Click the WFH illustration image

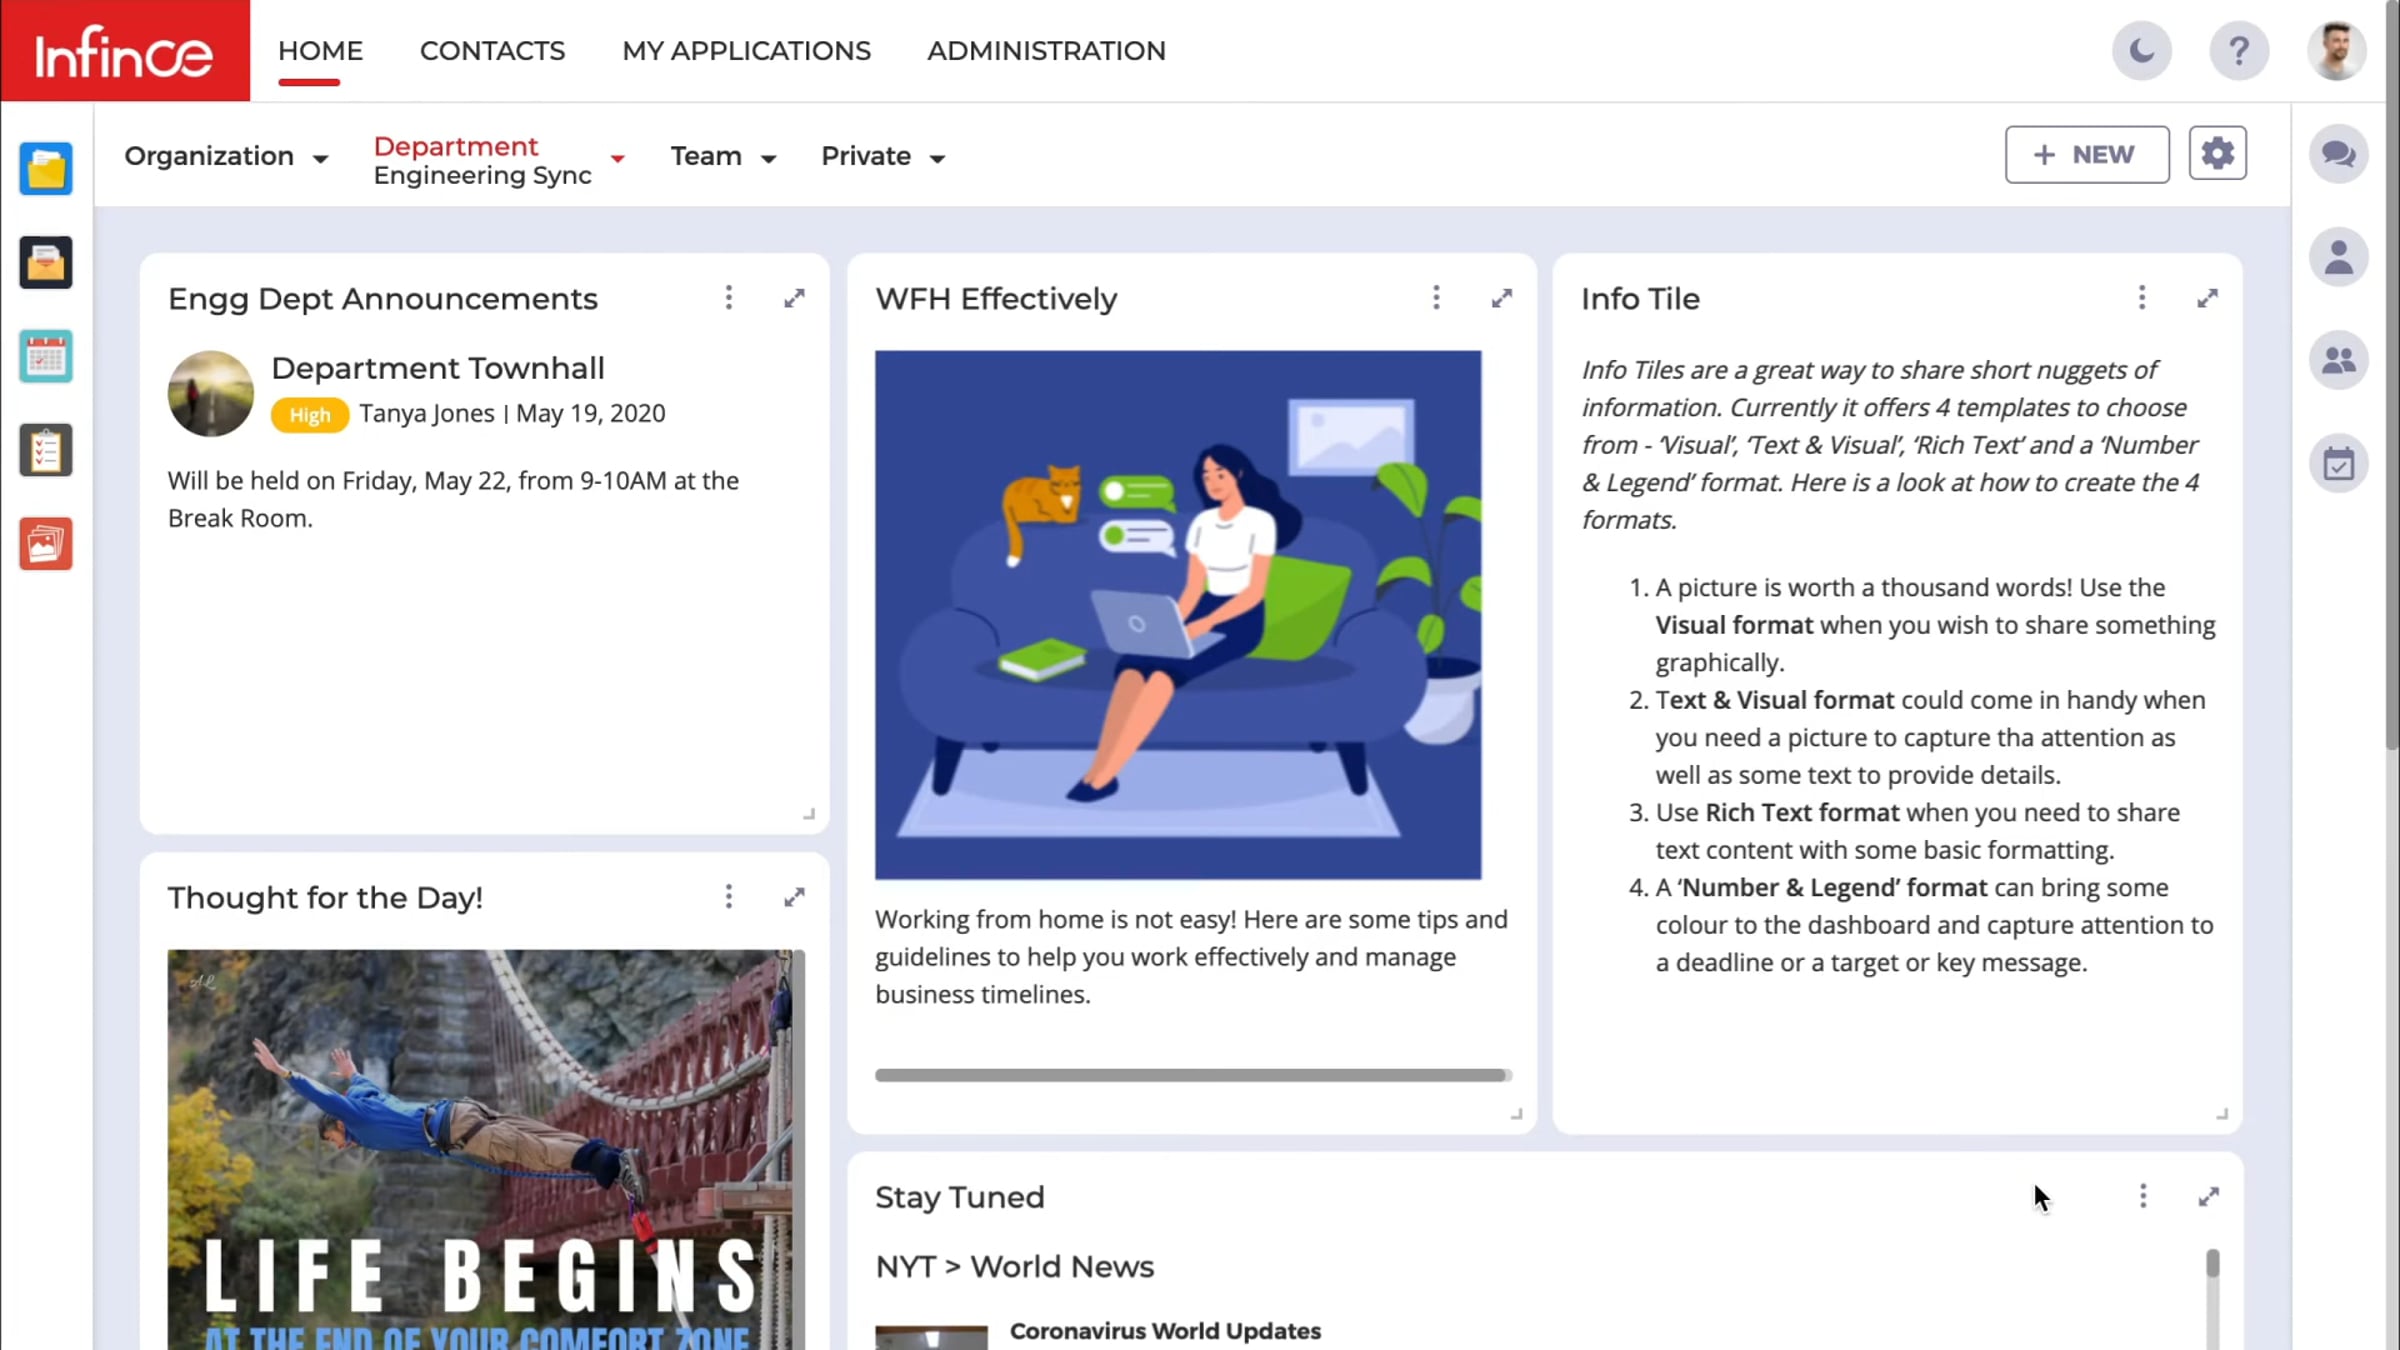tap(1178, 615)
